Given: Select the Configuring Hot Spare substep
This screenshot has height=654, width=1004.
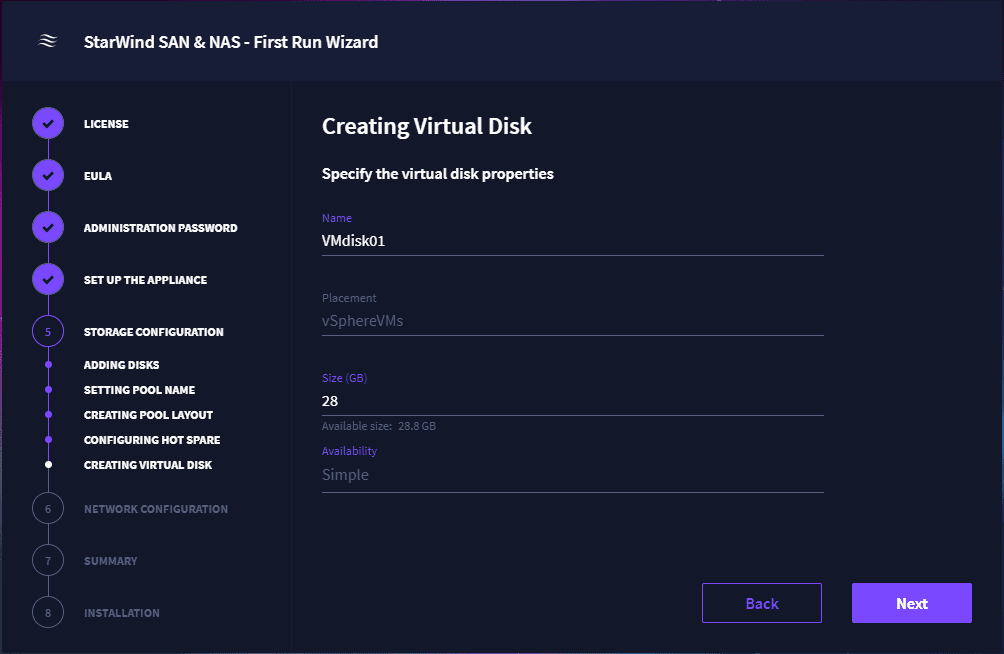Looking at the screenshot, I should tap(152, 439).
